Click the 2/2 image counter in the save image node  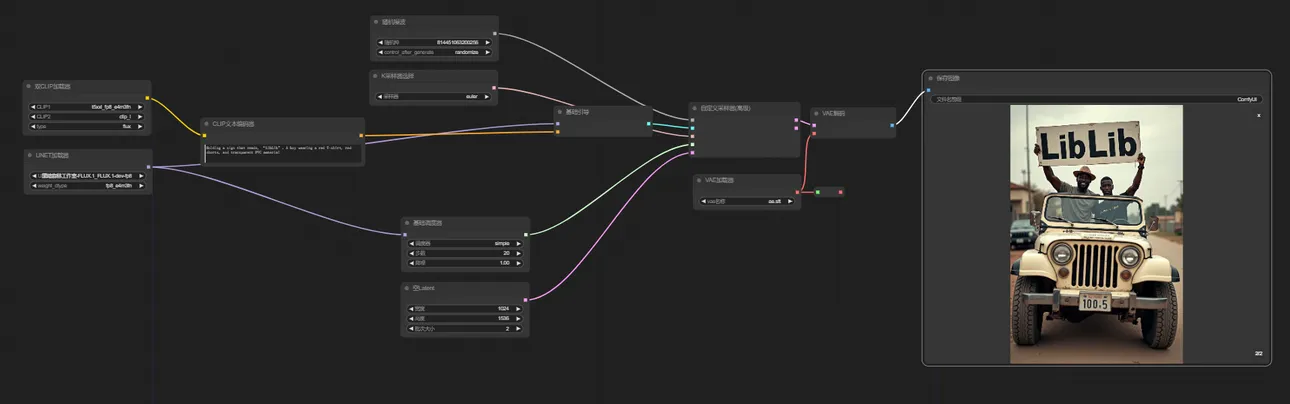1259,353
